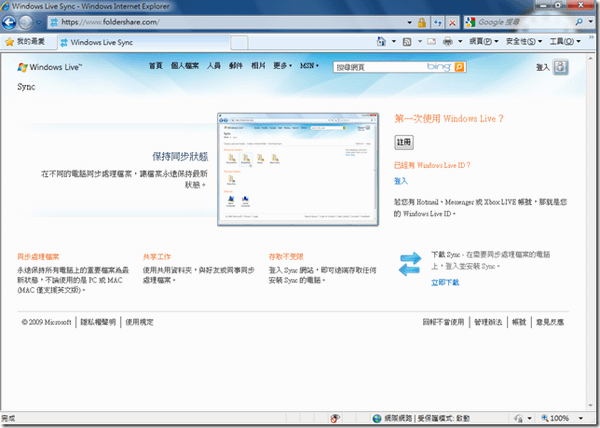Click the 100% zoom level button
This screenshot has width=600, height=428.
[x=555, y=418]
